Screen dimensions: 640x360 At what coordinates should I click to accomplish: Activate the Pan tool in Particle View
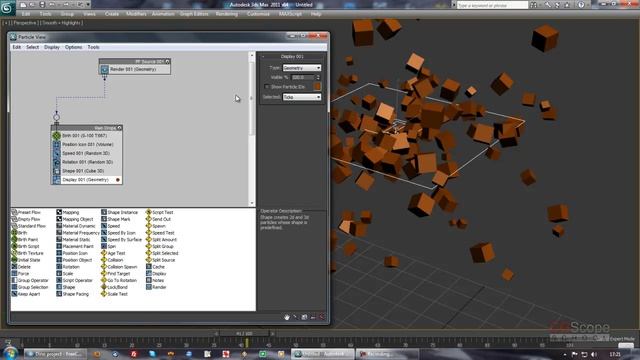[x=287, y=317]
